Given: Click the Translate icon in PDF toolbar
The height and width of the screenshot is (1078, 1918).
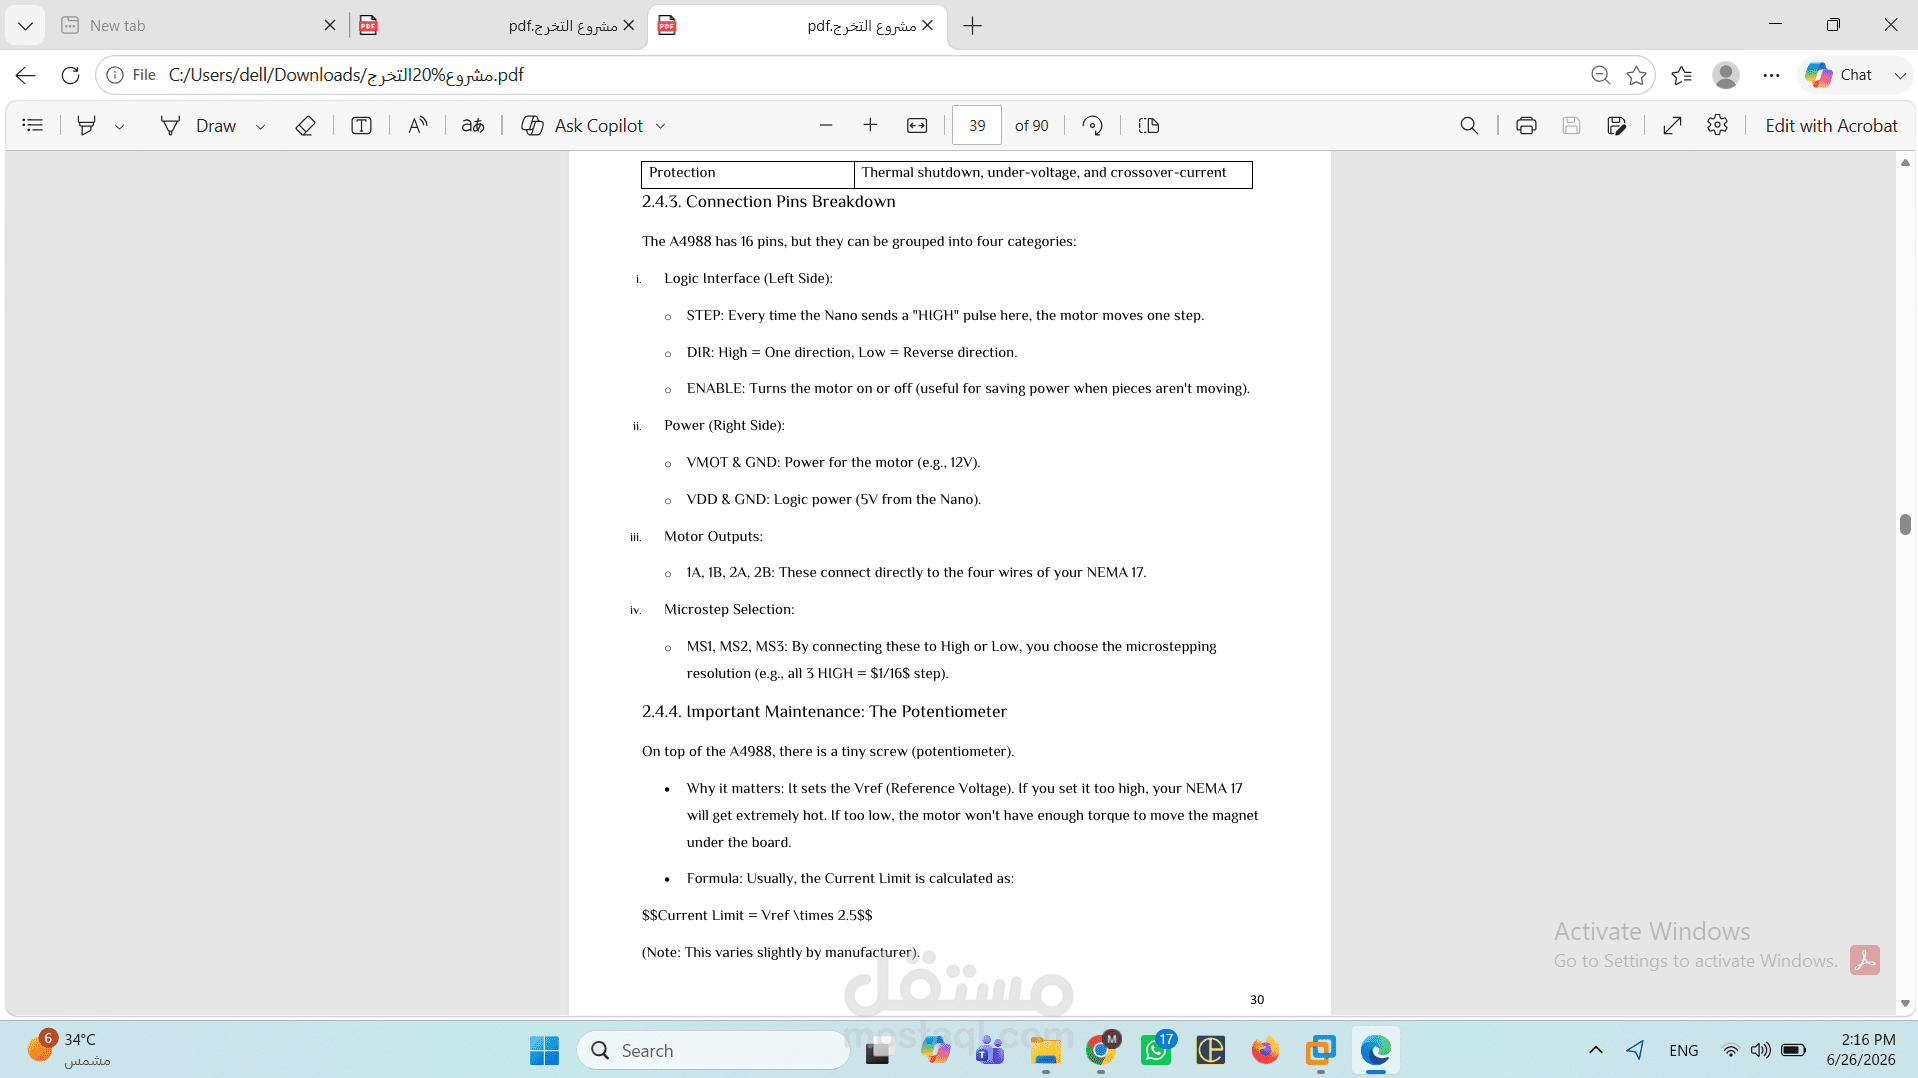Looking at the screenshot, I should pos(473,125).
